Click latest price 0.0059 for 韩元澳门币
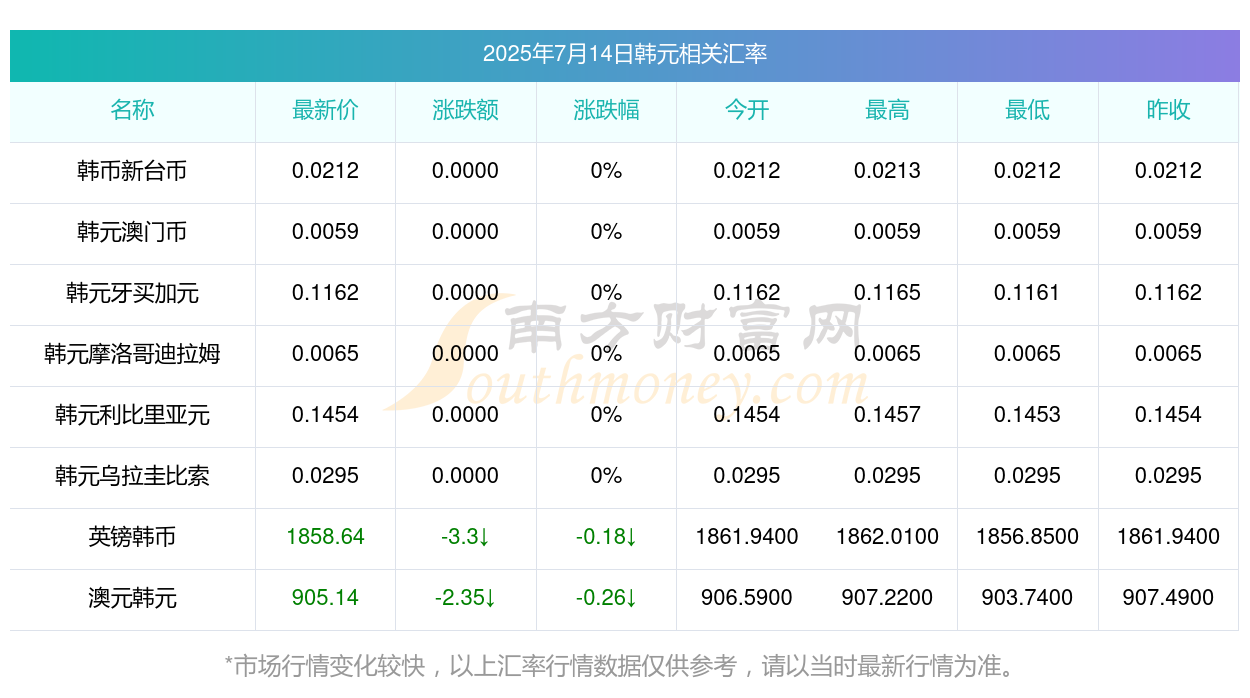 (x=325, y=232)
